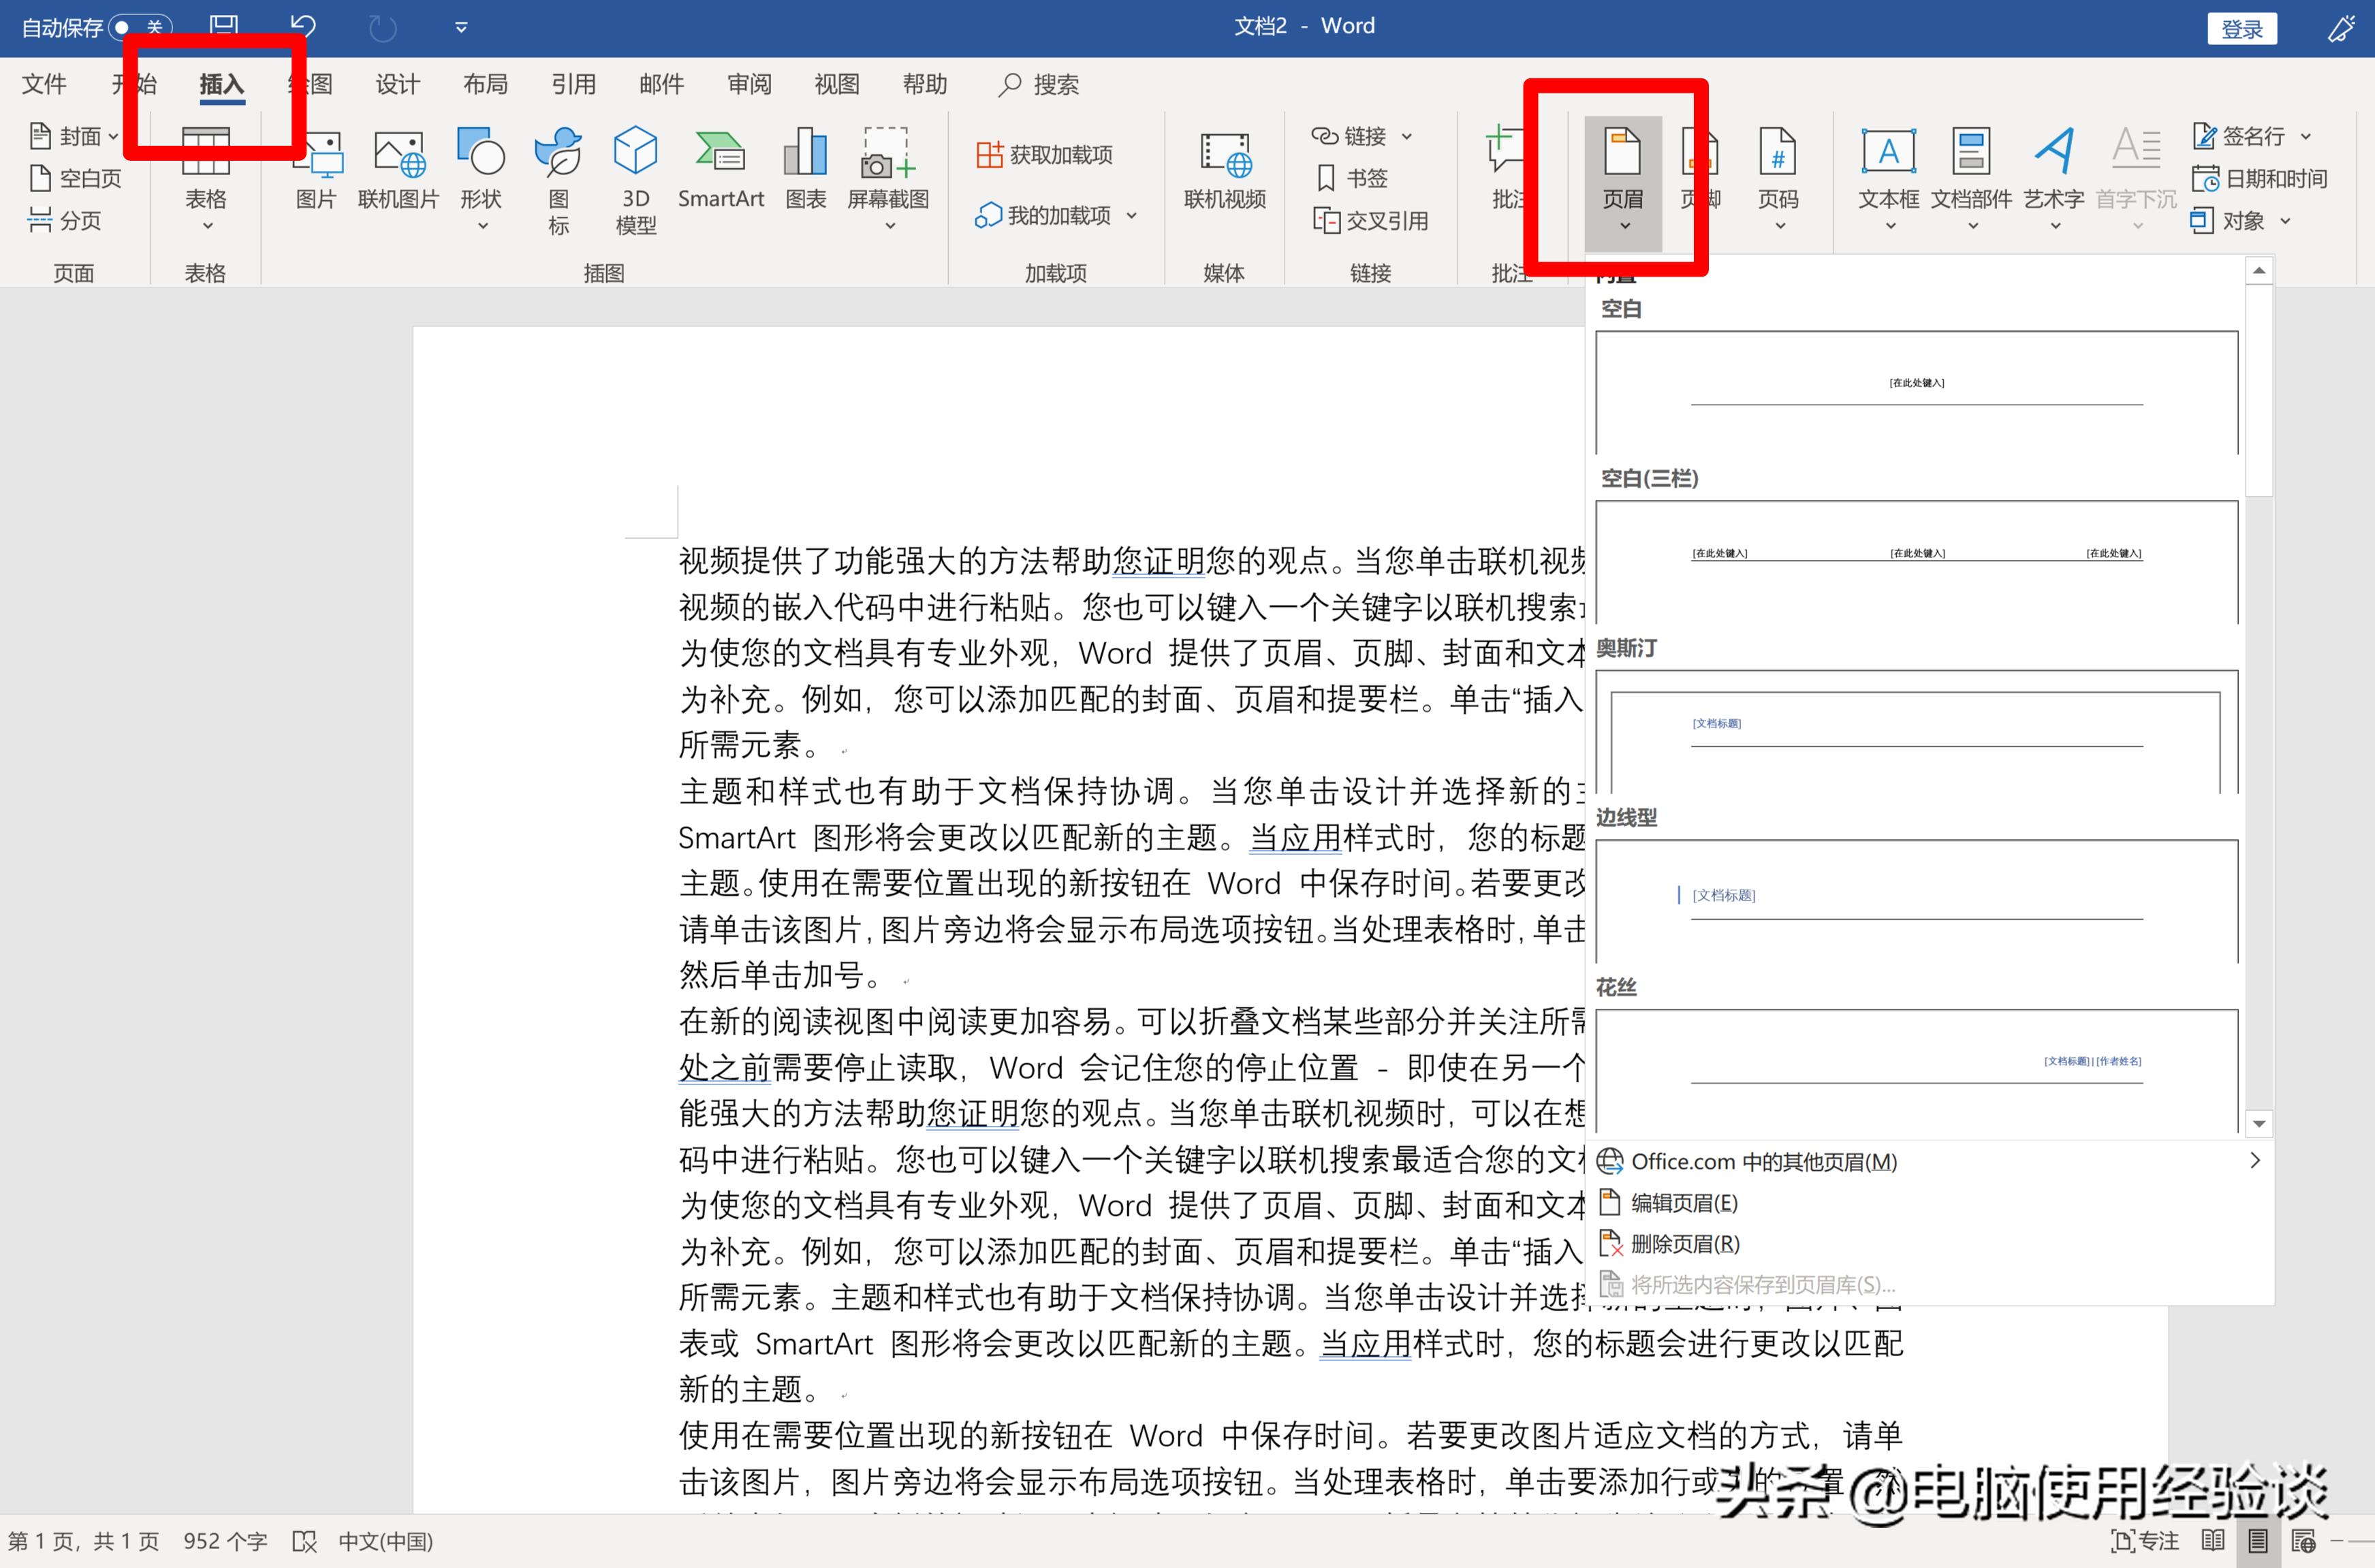Switch to read mode view icon
Screen dimensions: 2375x1568
coord(2213,1541)
